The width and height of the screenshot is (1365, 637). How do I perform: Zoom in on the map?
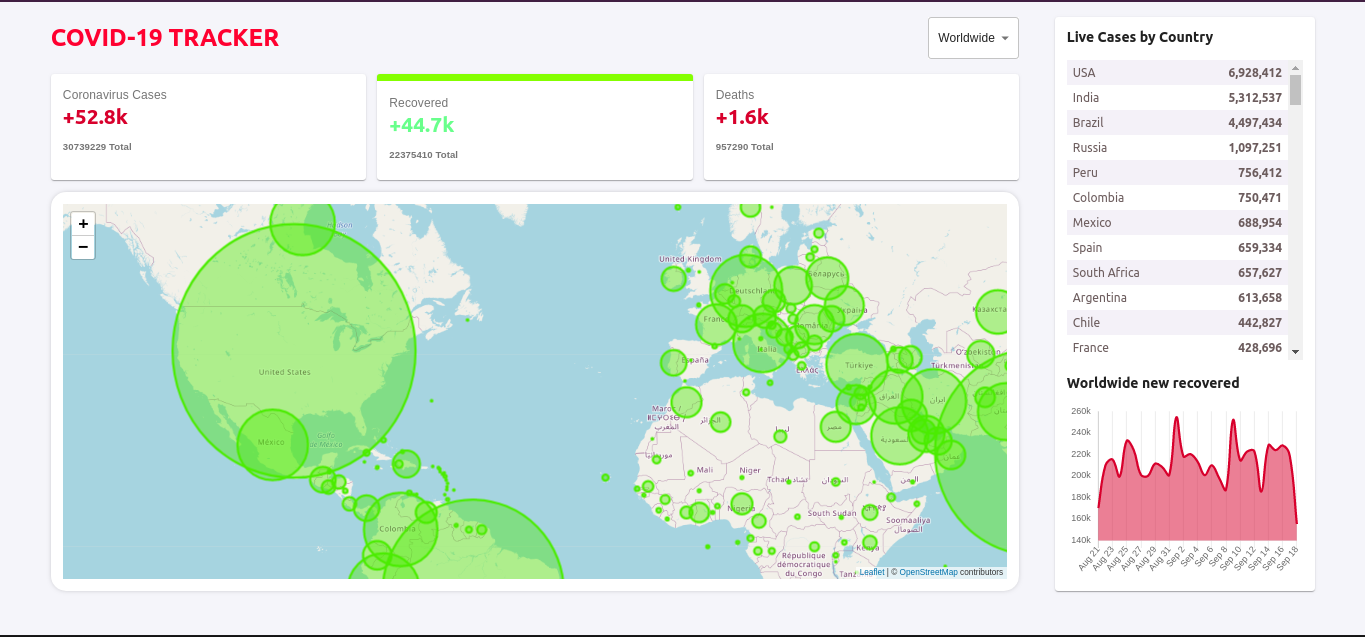pyautogui.click(x=83, y=224)
